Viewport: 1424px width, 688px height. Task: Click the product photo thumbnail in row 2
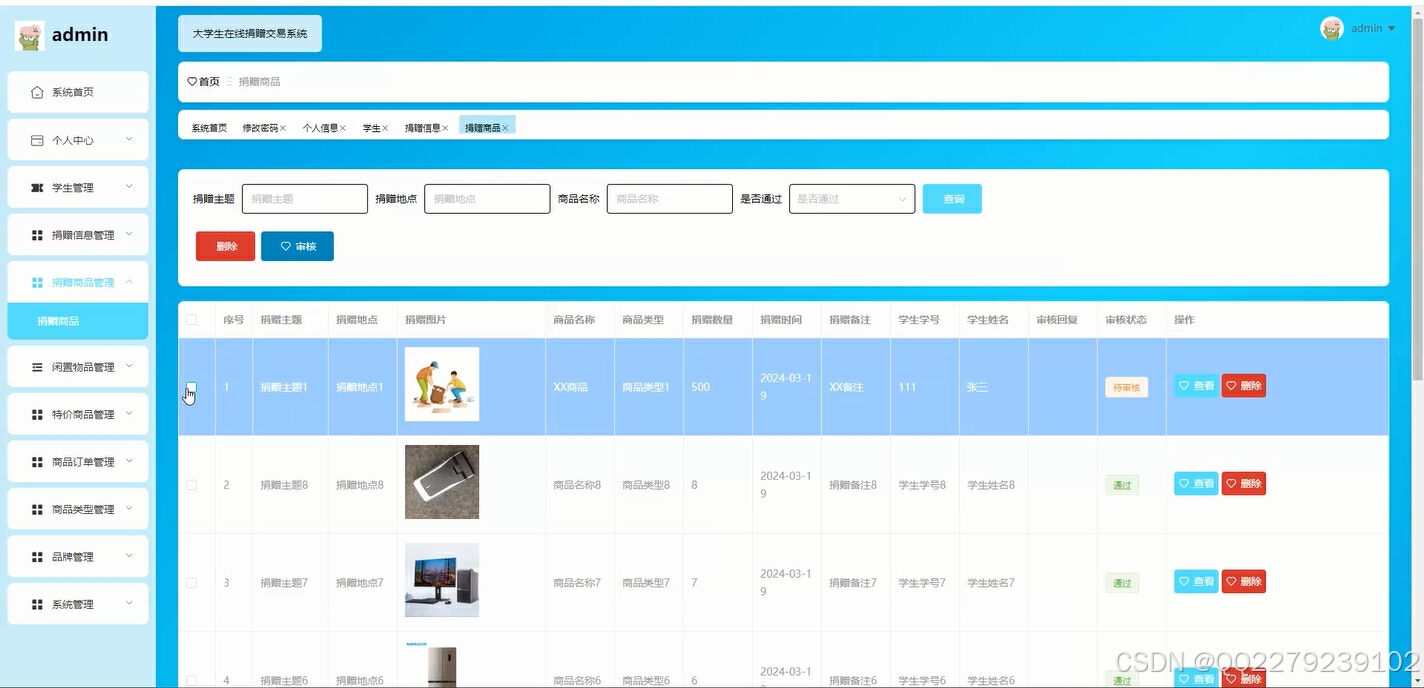click(441, 482)
